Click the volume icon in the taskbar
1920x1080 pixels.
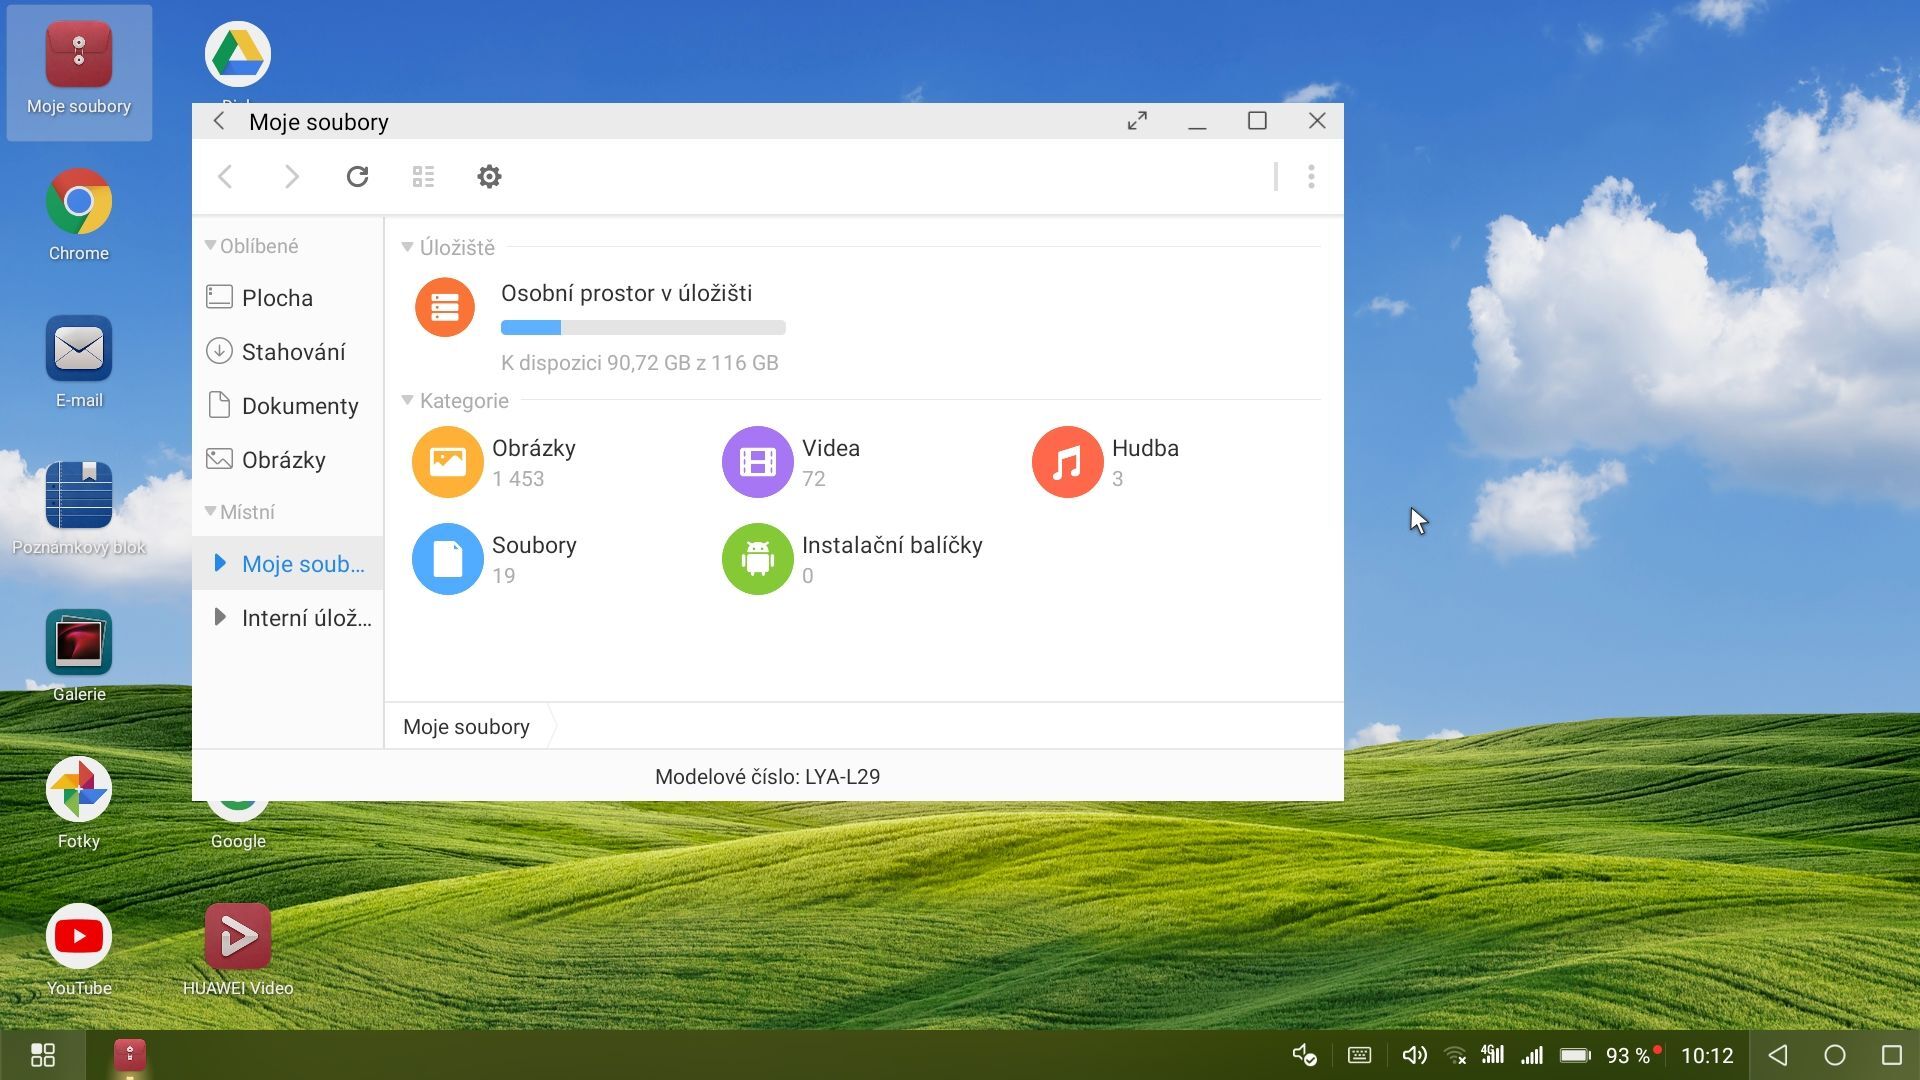coord(1414,1055)
